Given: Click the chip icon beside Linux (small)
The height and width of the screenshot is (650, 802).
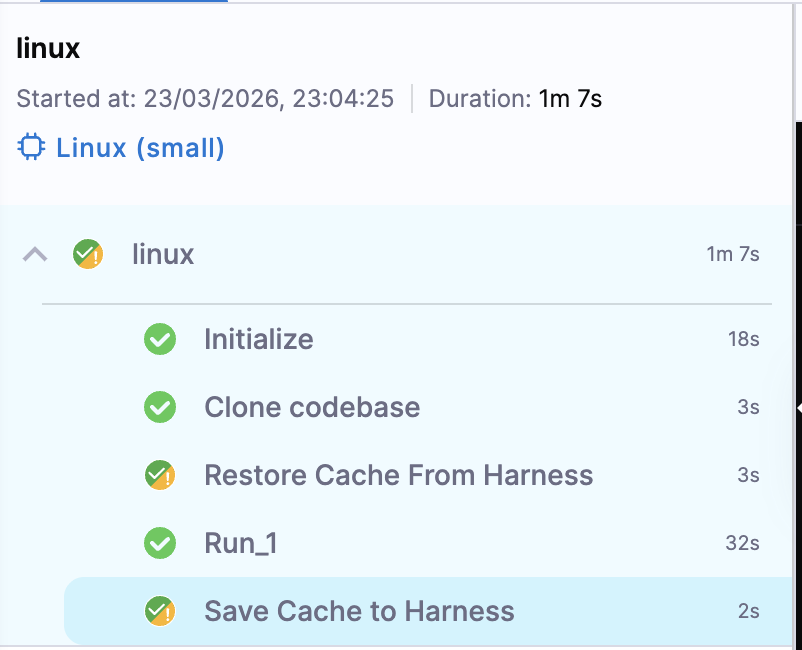Looking at the screenshot, I should click(32, 148).
